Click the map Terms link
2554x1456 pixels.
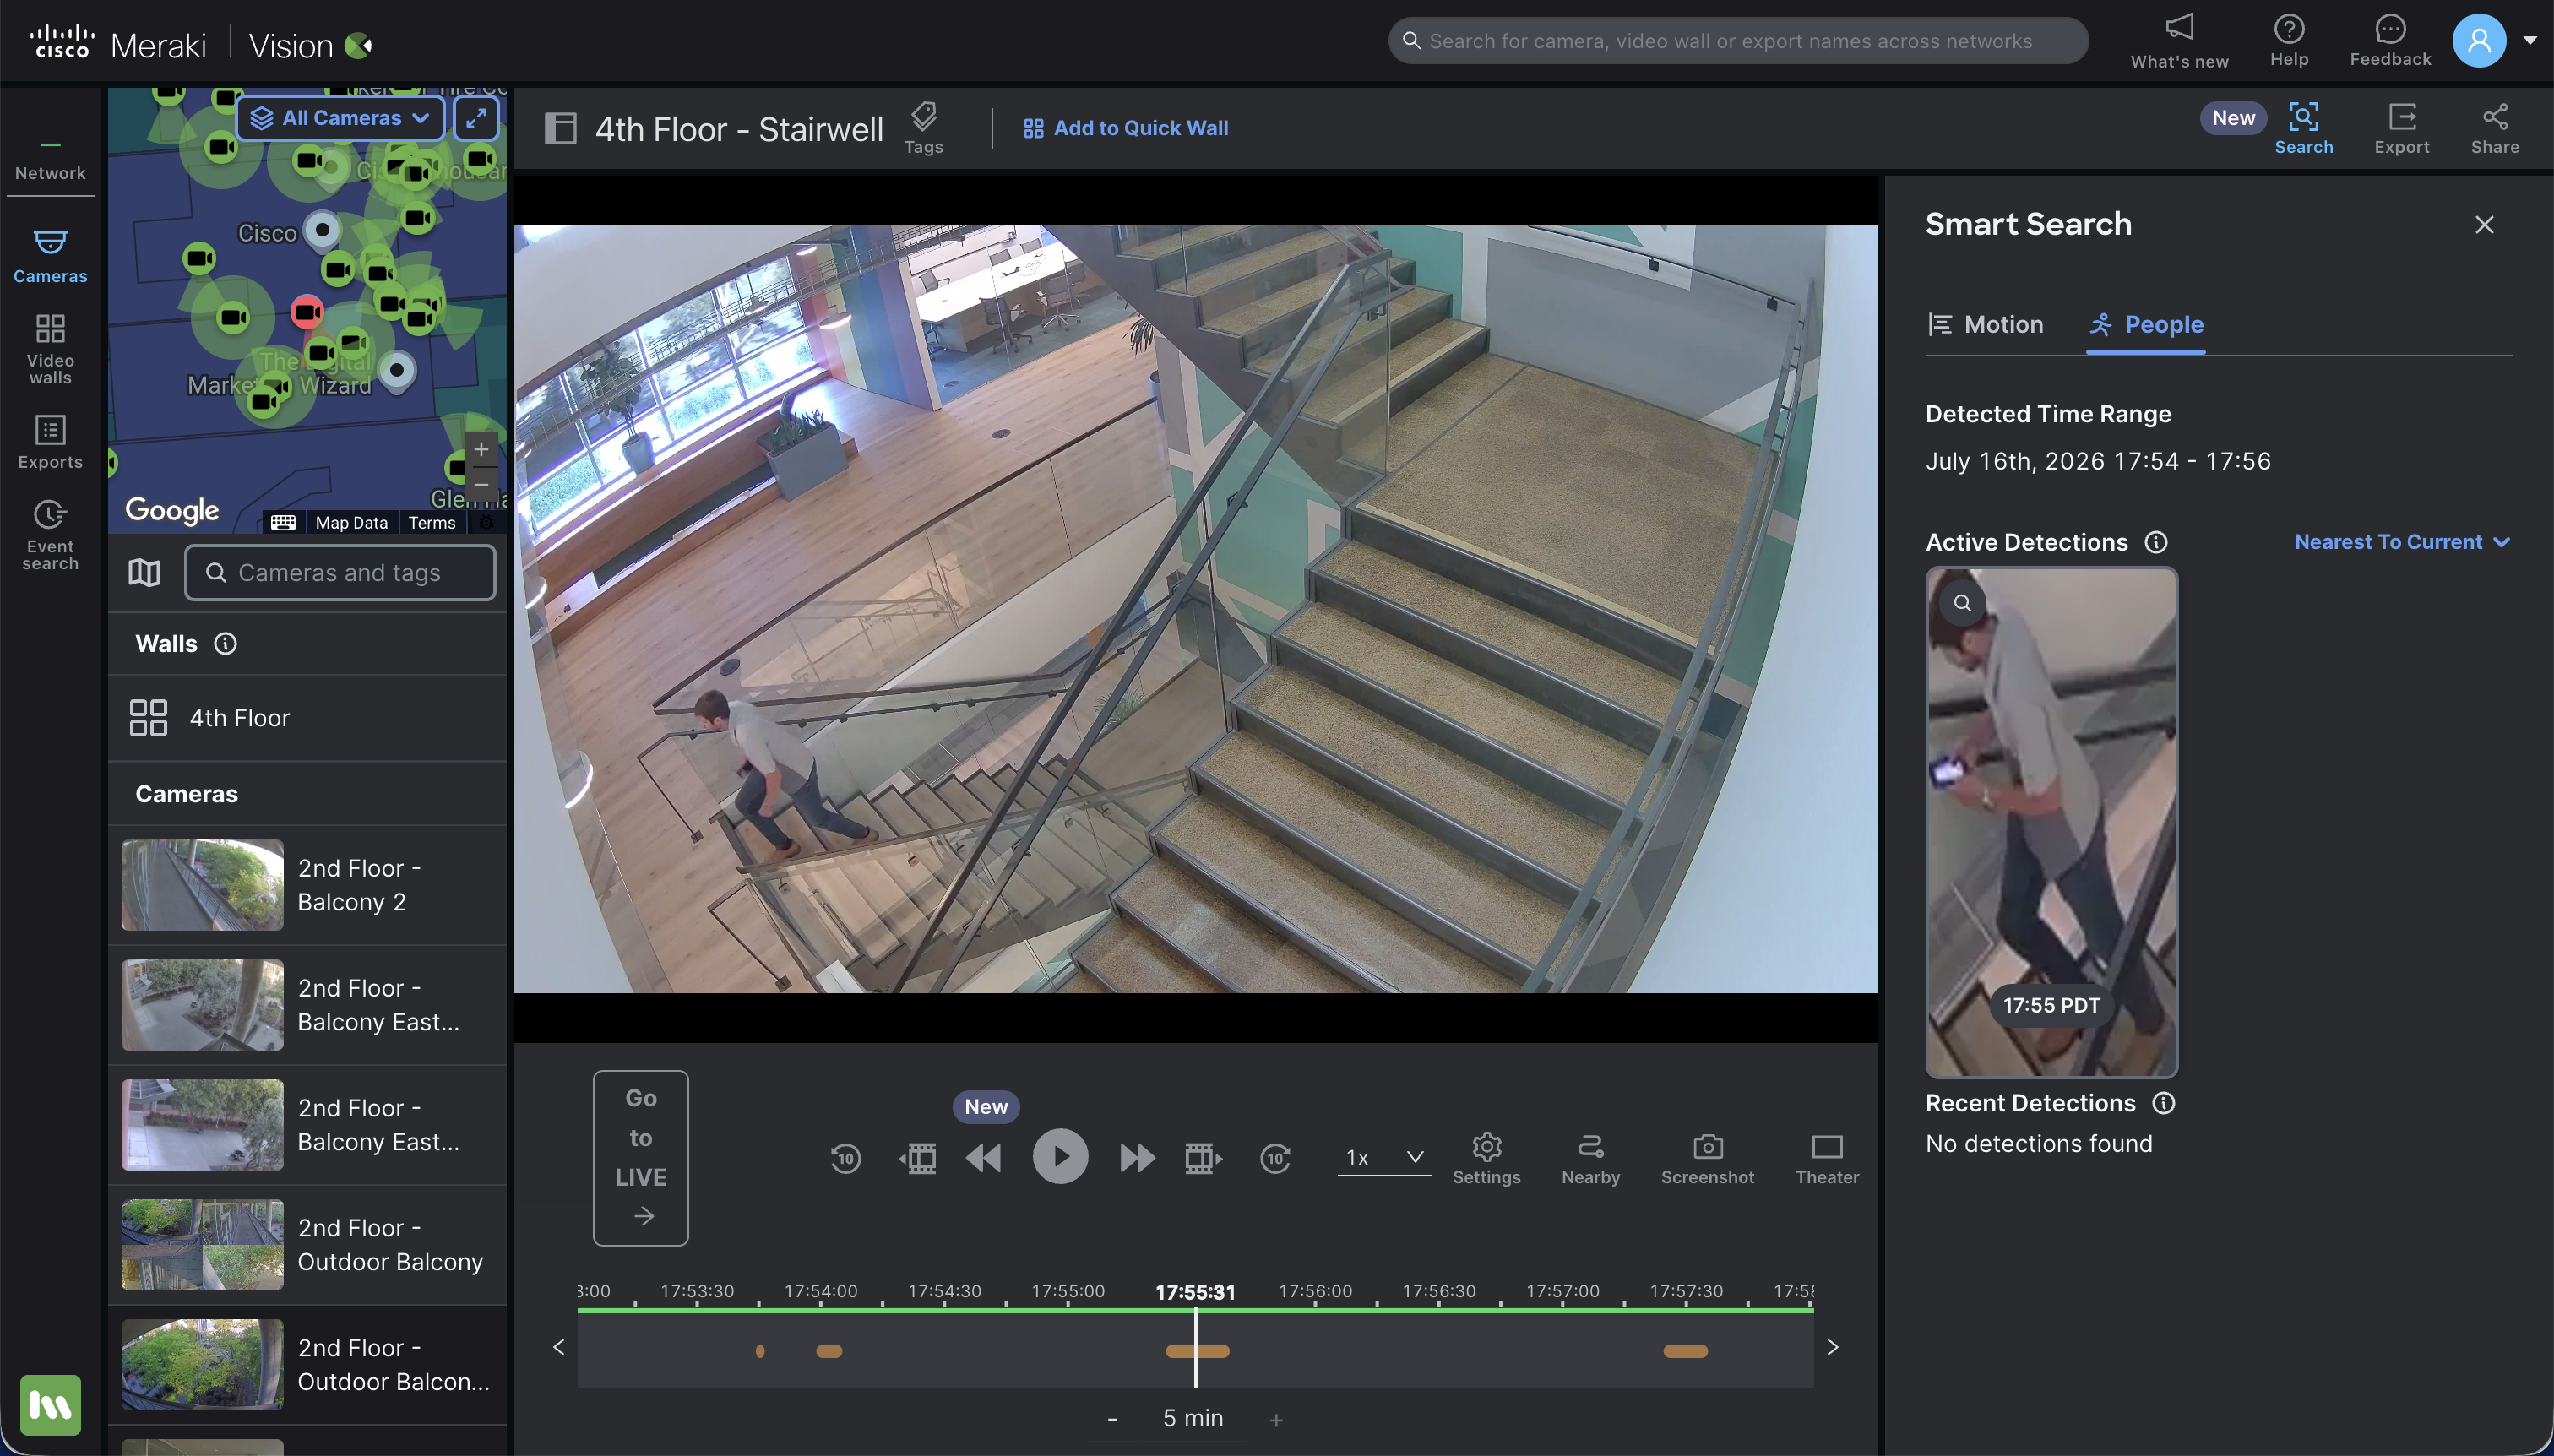432,522
